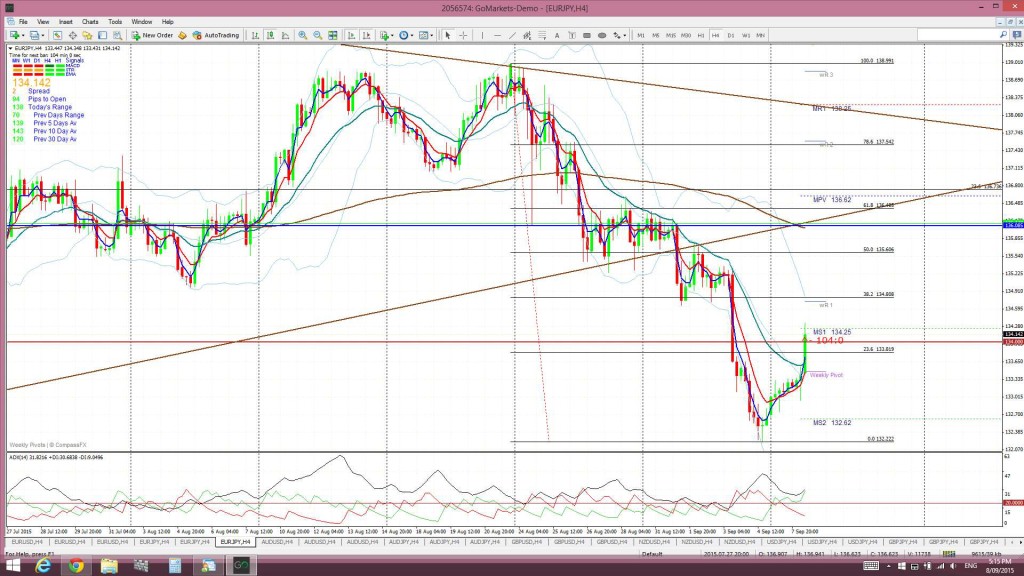This screenshot has width=1024, height=576.
Task: Switch chart to MN timeframe
Action: pos(761,35)
